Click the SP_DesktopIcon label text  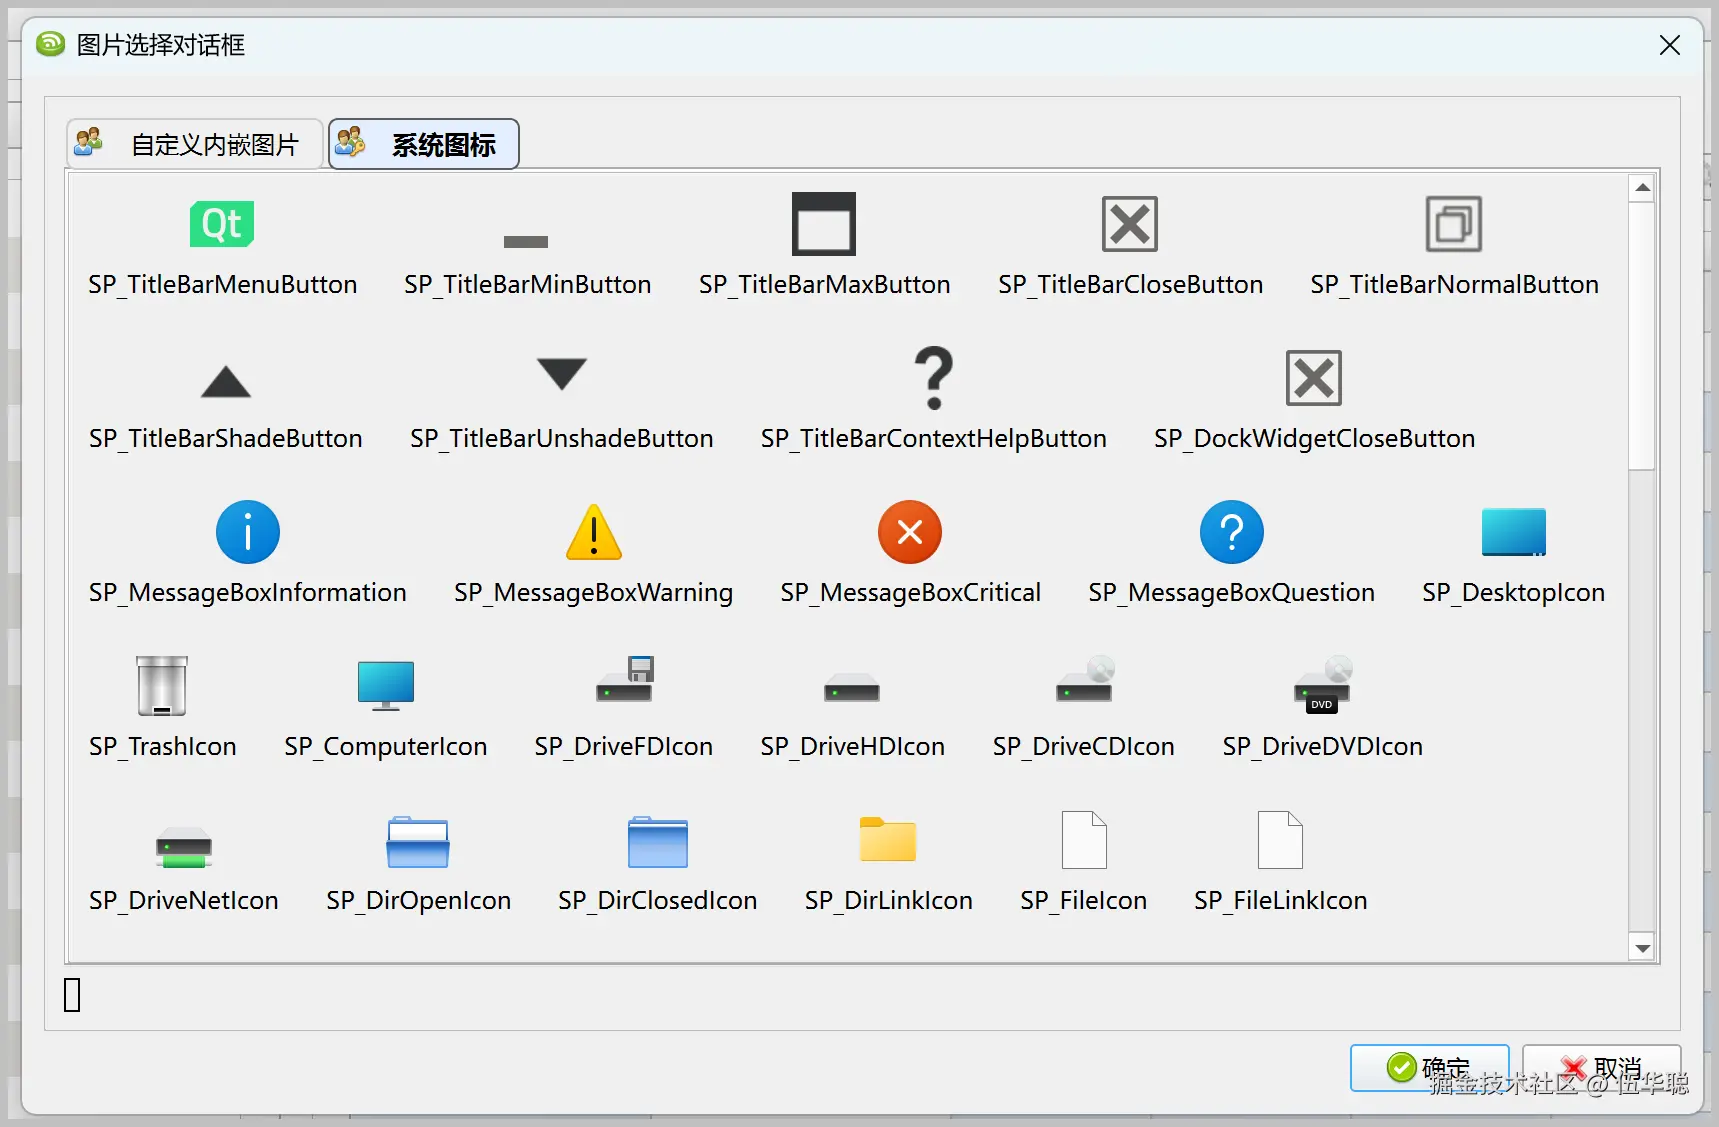[x=1514, y=593]
